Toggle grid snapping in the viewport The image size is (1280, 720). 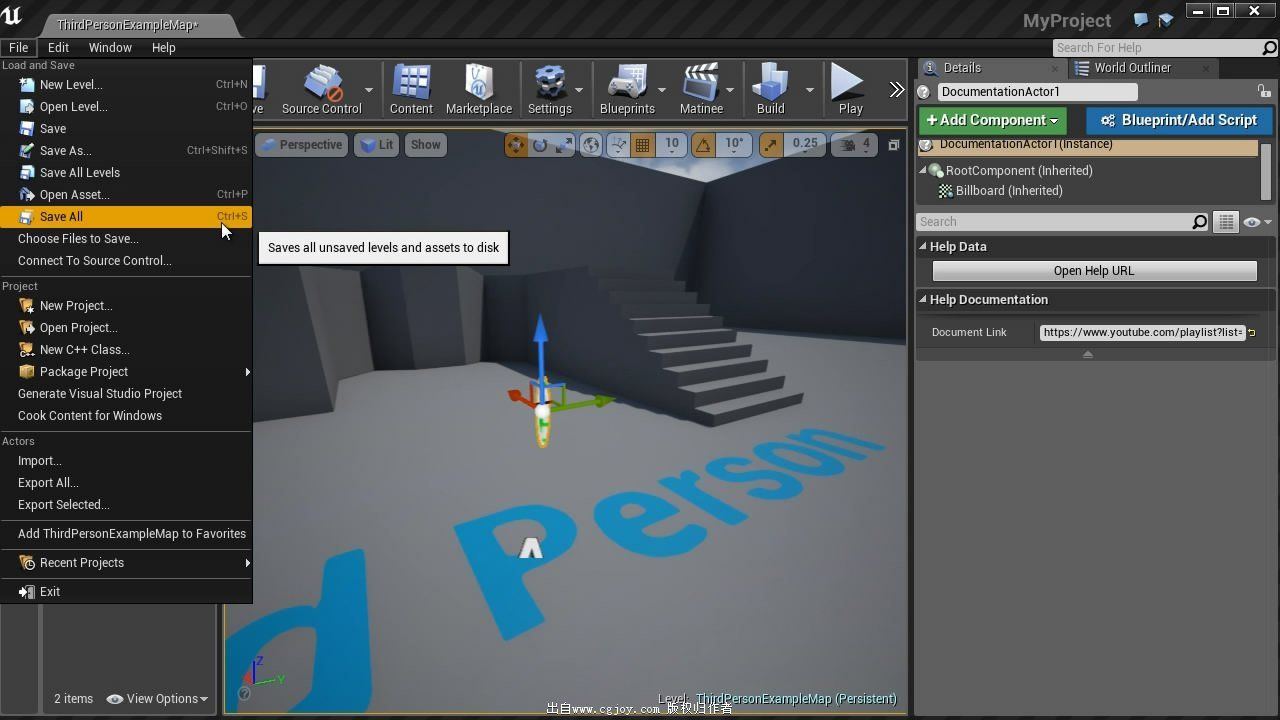[643, 145]
